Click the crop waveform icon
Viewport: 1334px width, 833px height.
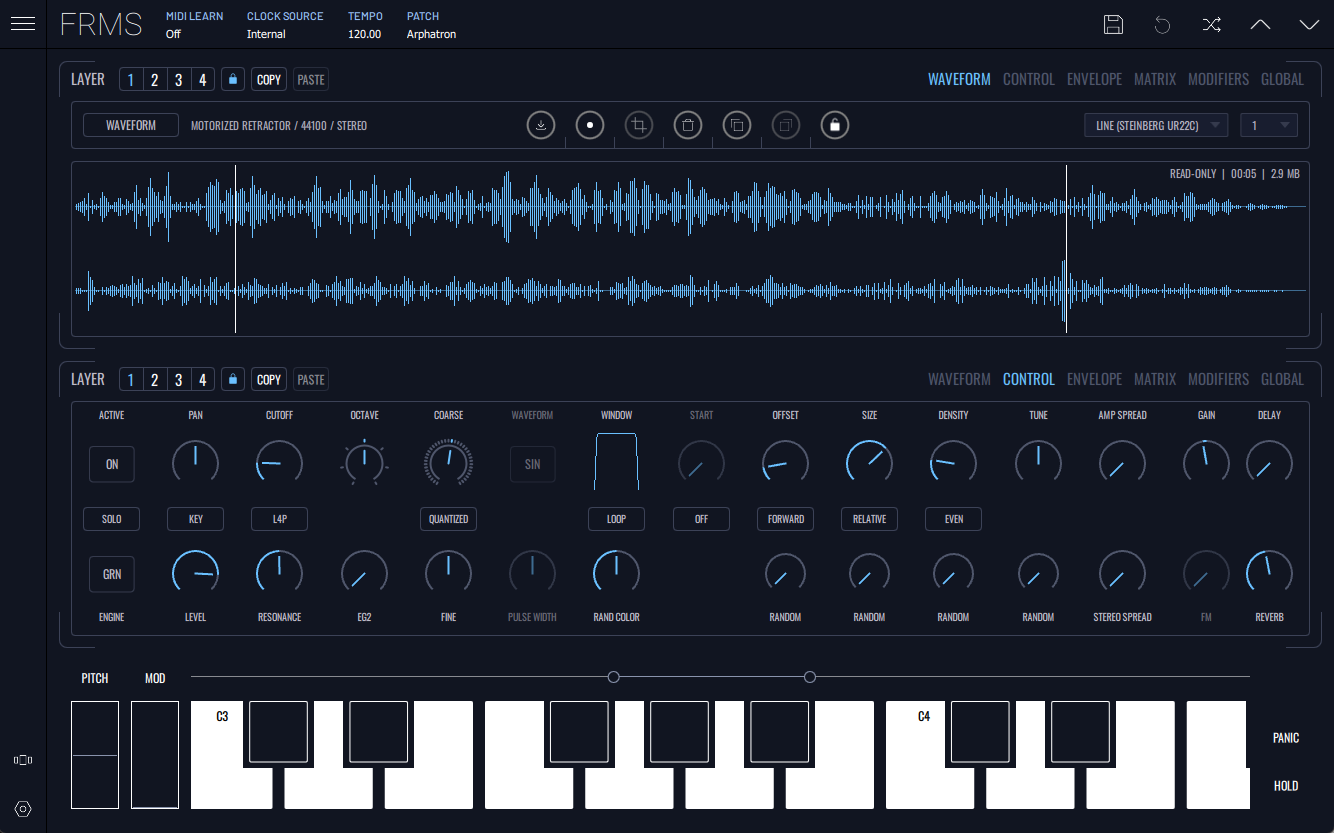coord(639,126)
